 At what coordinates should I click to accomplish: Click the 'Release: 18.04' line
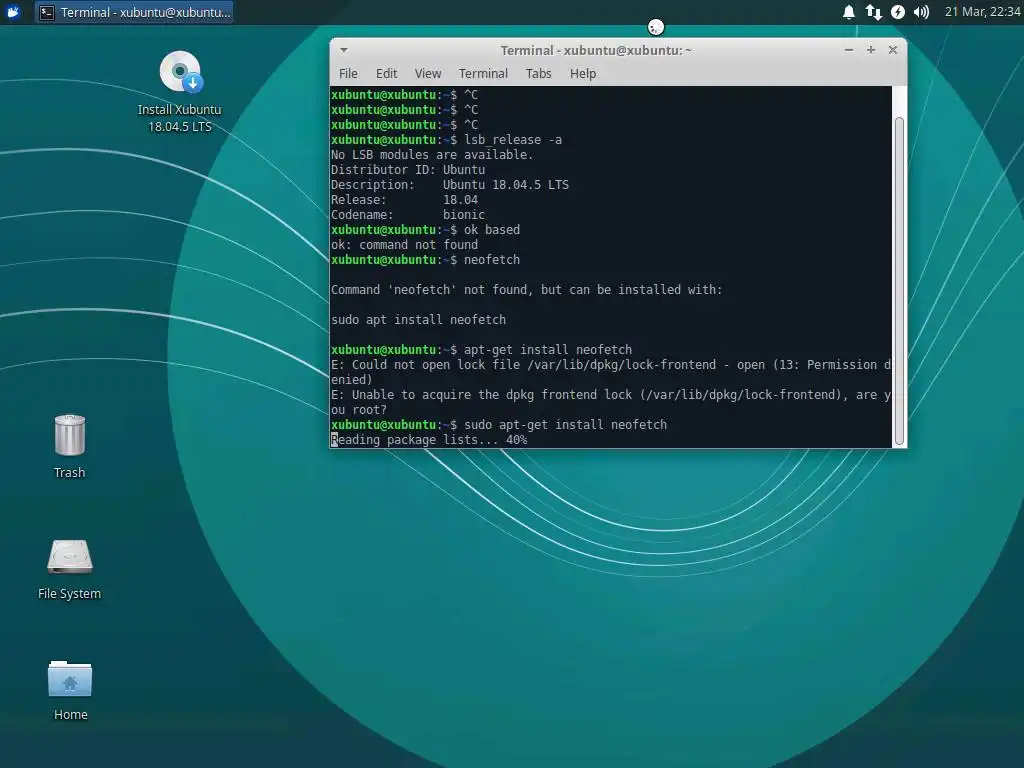pos(404,200)
